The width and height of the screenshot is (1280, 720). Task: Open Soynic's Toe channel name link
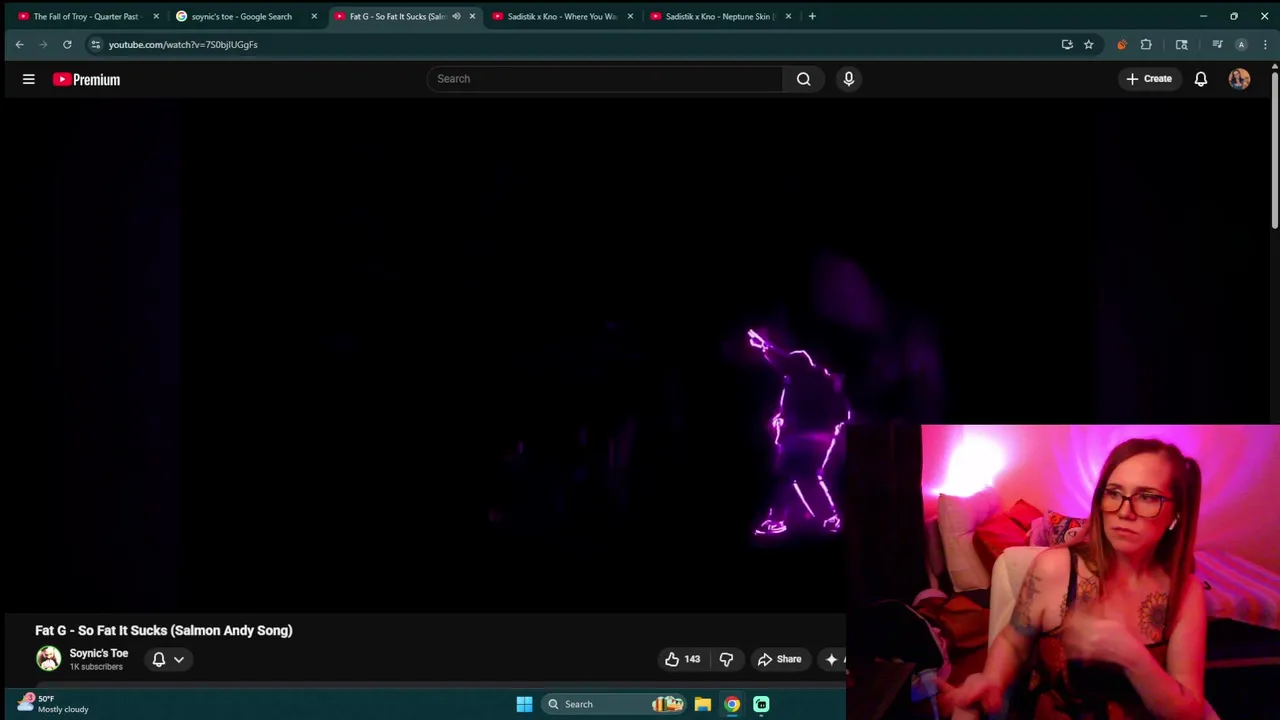99,653
